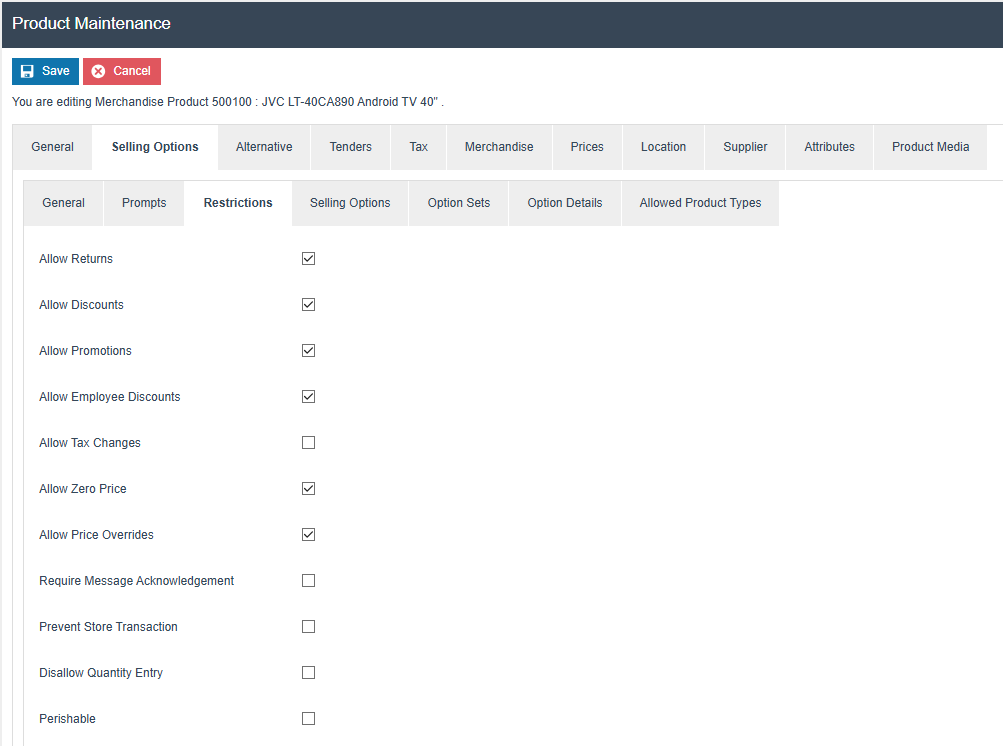Switch to the Prompts sub-tab
This screenshot has height=746, width=1003.
pos(144,203)
